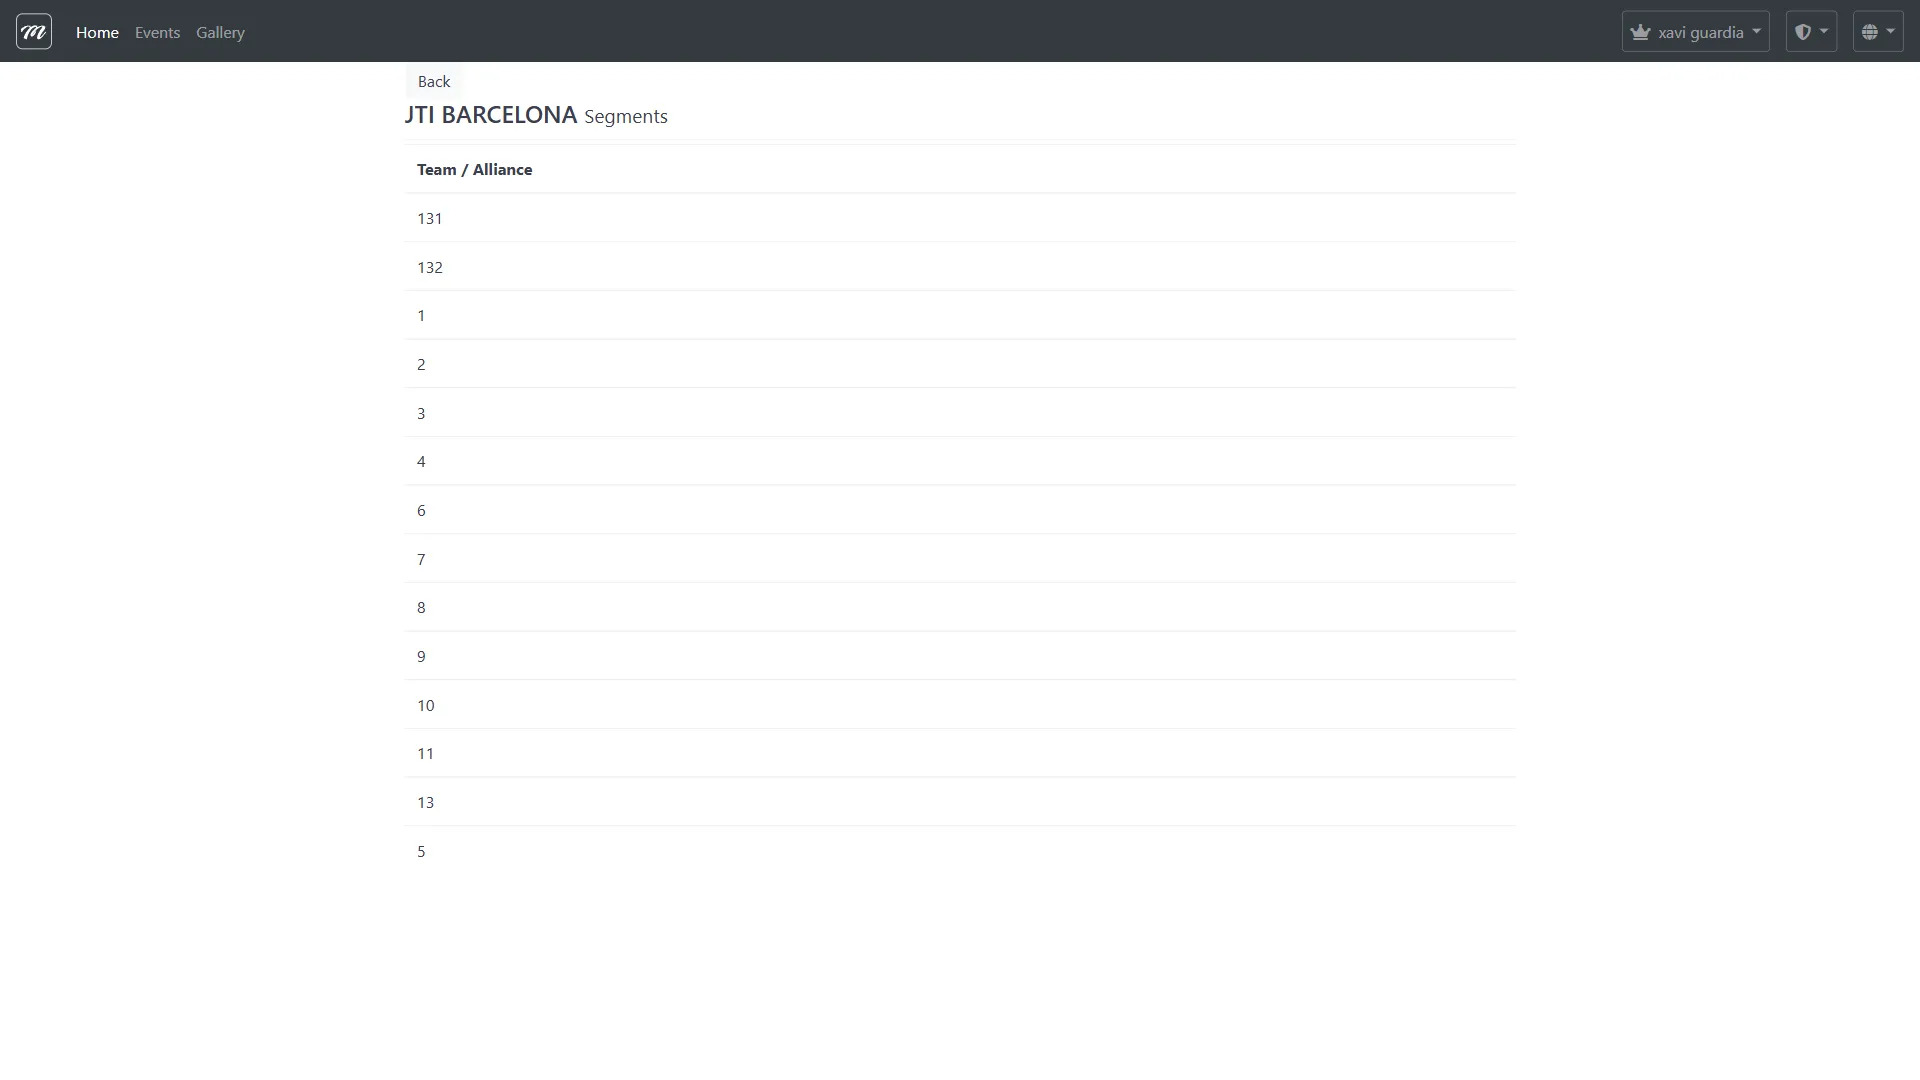Click the JTI BARCELONA heading
Viewport: 1920px width, 1080px height.
click(x=491, y=115)
